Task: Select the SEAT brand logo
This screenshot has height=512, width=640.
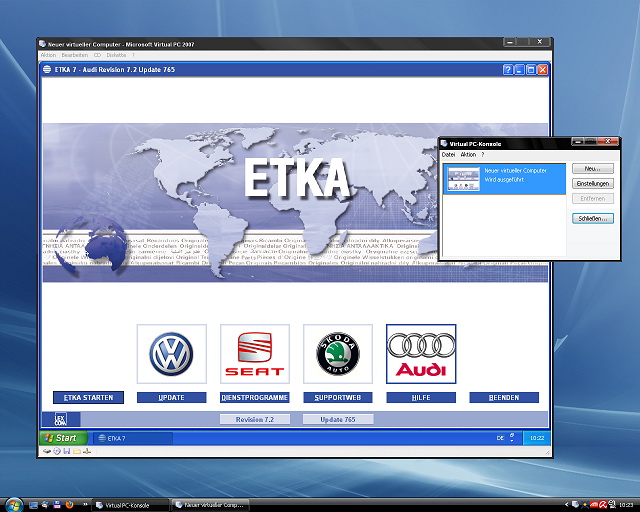Action: point(255,354)
